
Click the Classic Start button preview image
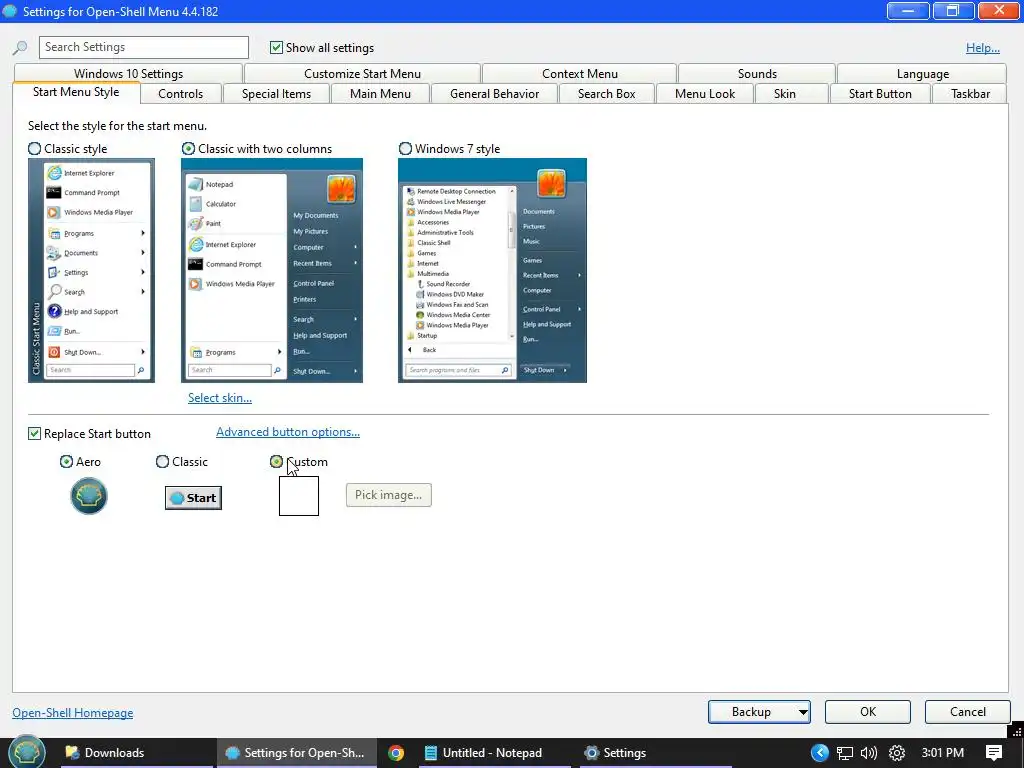(x=193, y=498)
